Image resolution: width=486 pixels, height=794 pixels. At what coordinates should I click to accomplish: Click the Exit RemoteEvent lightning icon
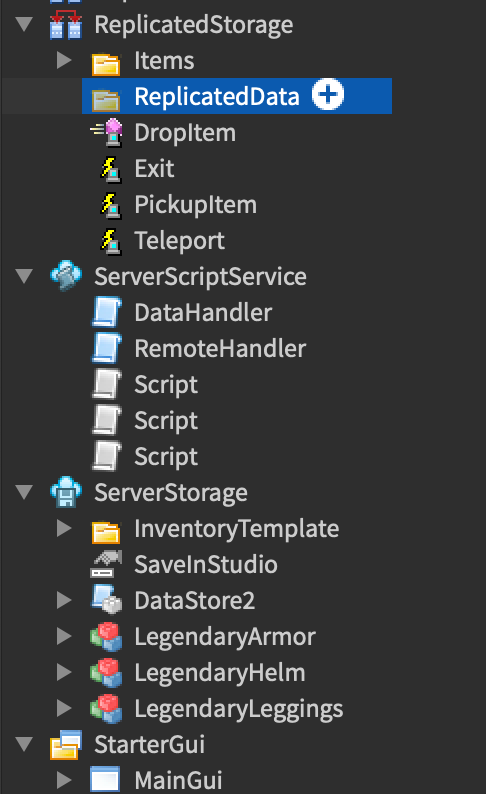point(110,169)
